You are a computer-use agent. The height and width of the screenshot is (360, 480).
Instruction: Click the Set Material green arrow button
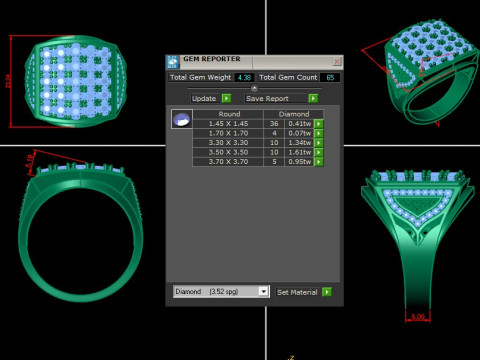tap(327, 292)
